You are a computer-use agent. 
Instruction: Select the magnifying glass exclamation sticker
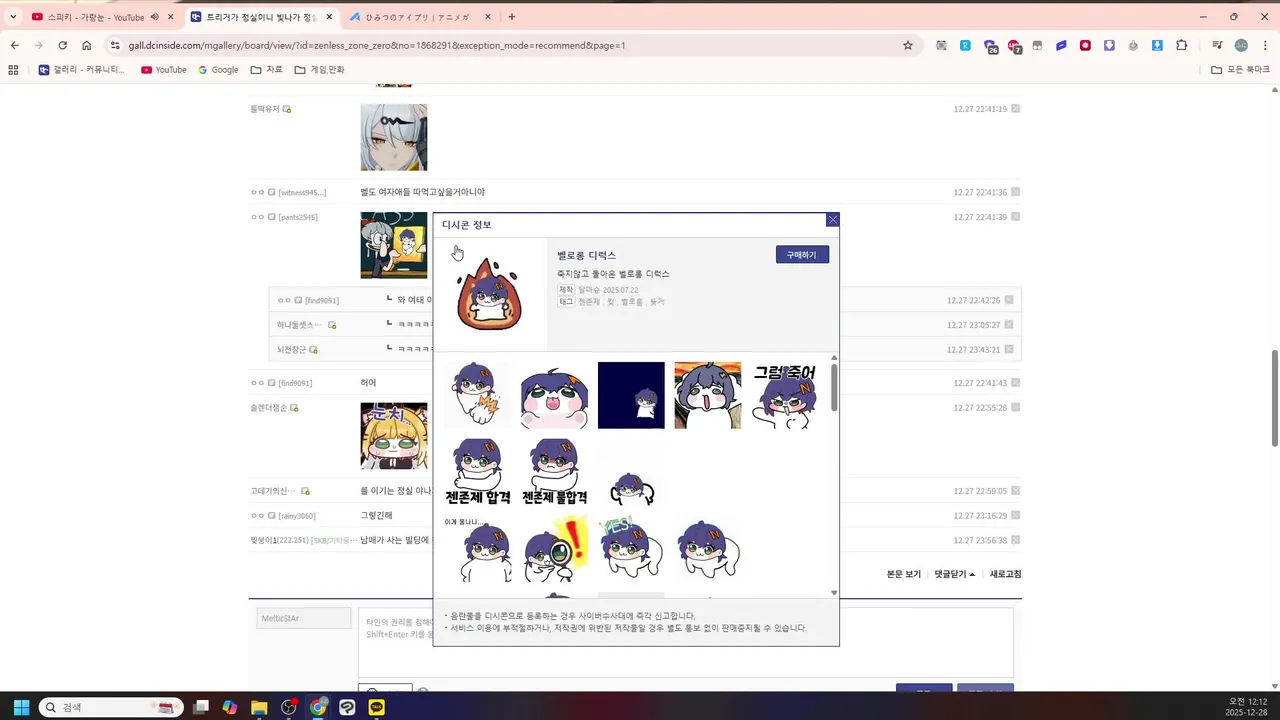click(x=554, y=548)
